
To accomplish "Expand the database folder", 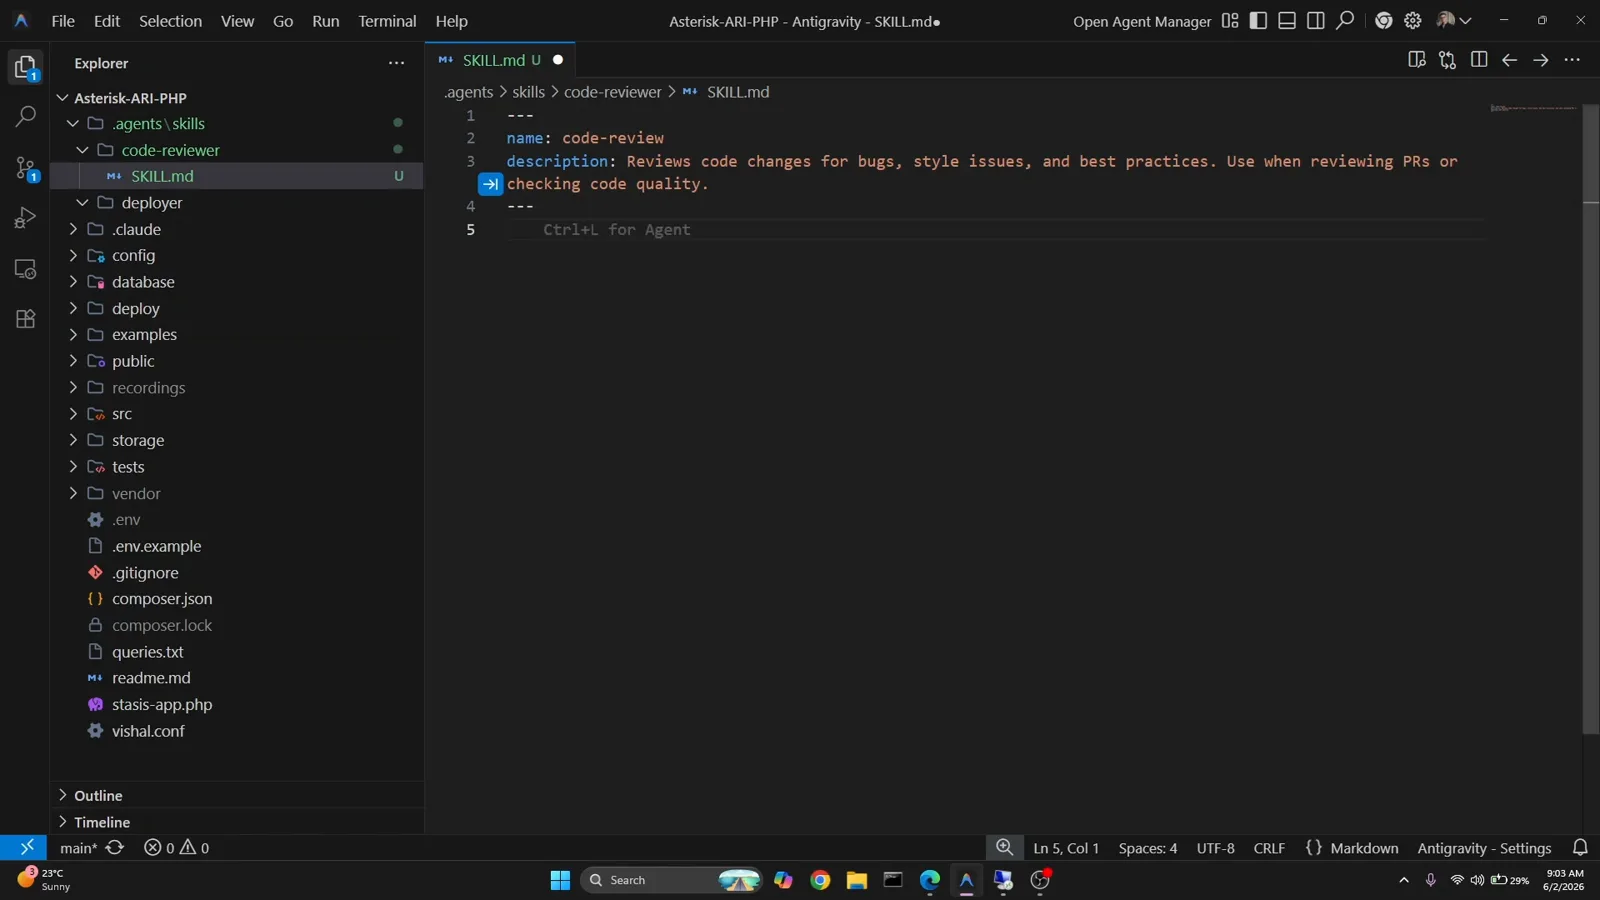I will click(x=73, y=282).
